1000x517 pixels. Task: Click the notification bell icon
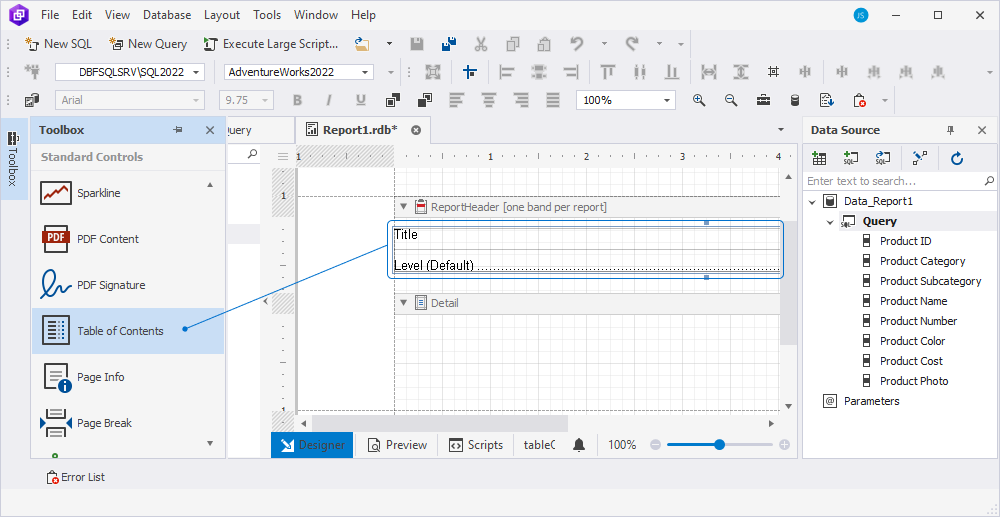point(579,445)
